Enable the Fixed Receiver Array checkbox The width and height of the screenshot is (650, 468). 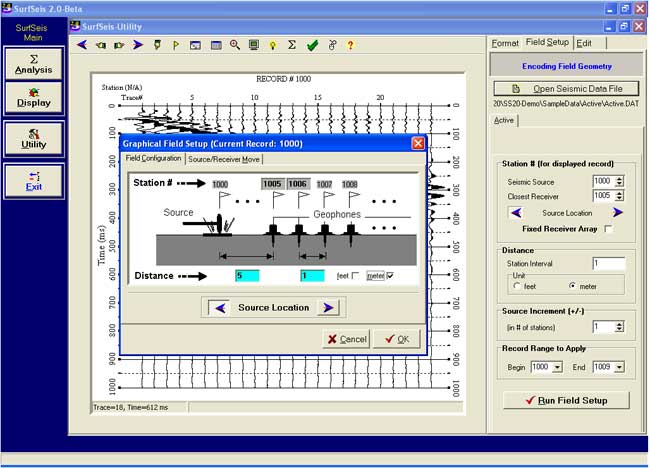(x=609, y=229)
